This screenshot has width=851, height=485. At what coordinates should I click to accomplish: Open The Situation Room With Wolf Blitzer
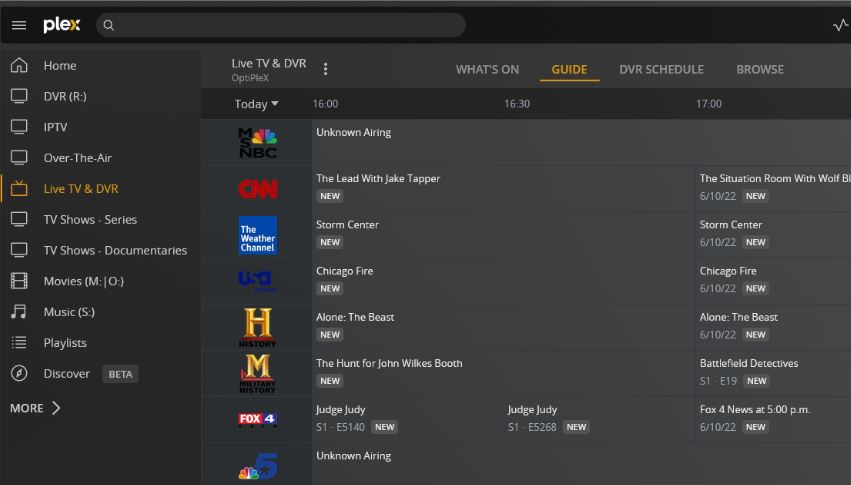pos(773,188)
